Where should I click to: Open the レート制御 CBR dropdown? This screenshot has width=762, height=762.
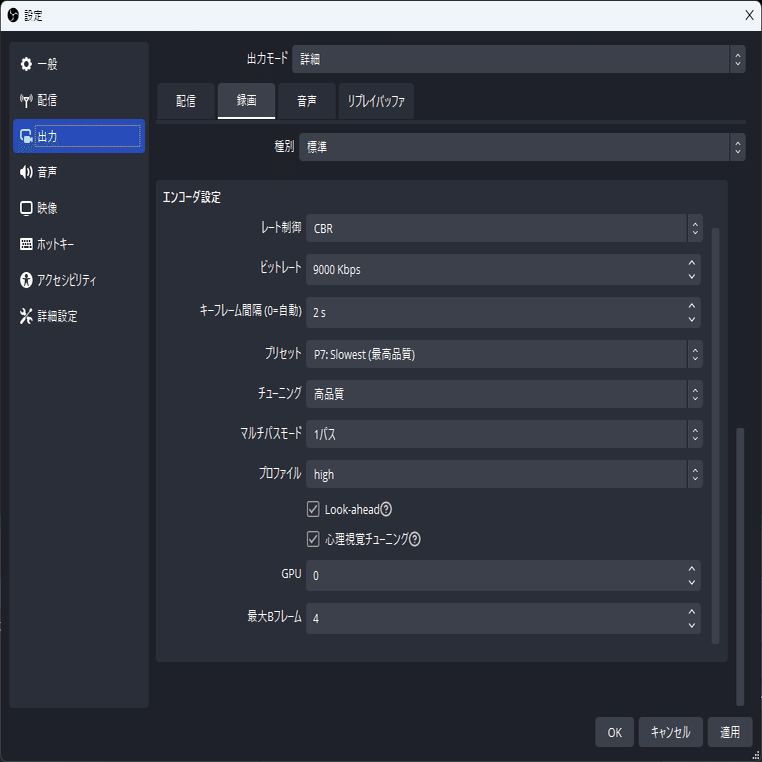click(504, 228)
